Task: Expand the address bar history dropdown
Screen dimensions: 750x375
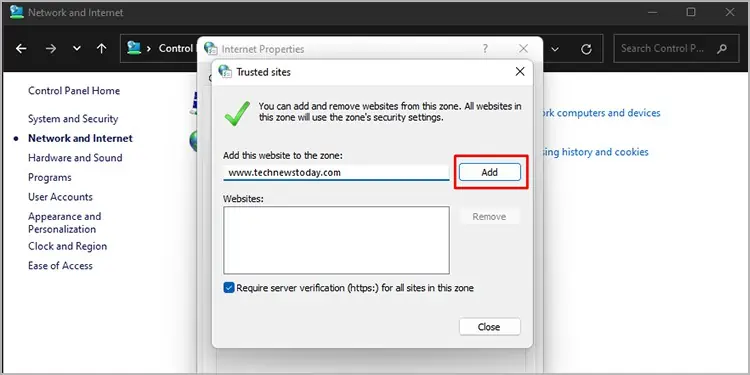Action: pyautogui.click(x=555, y=49)
